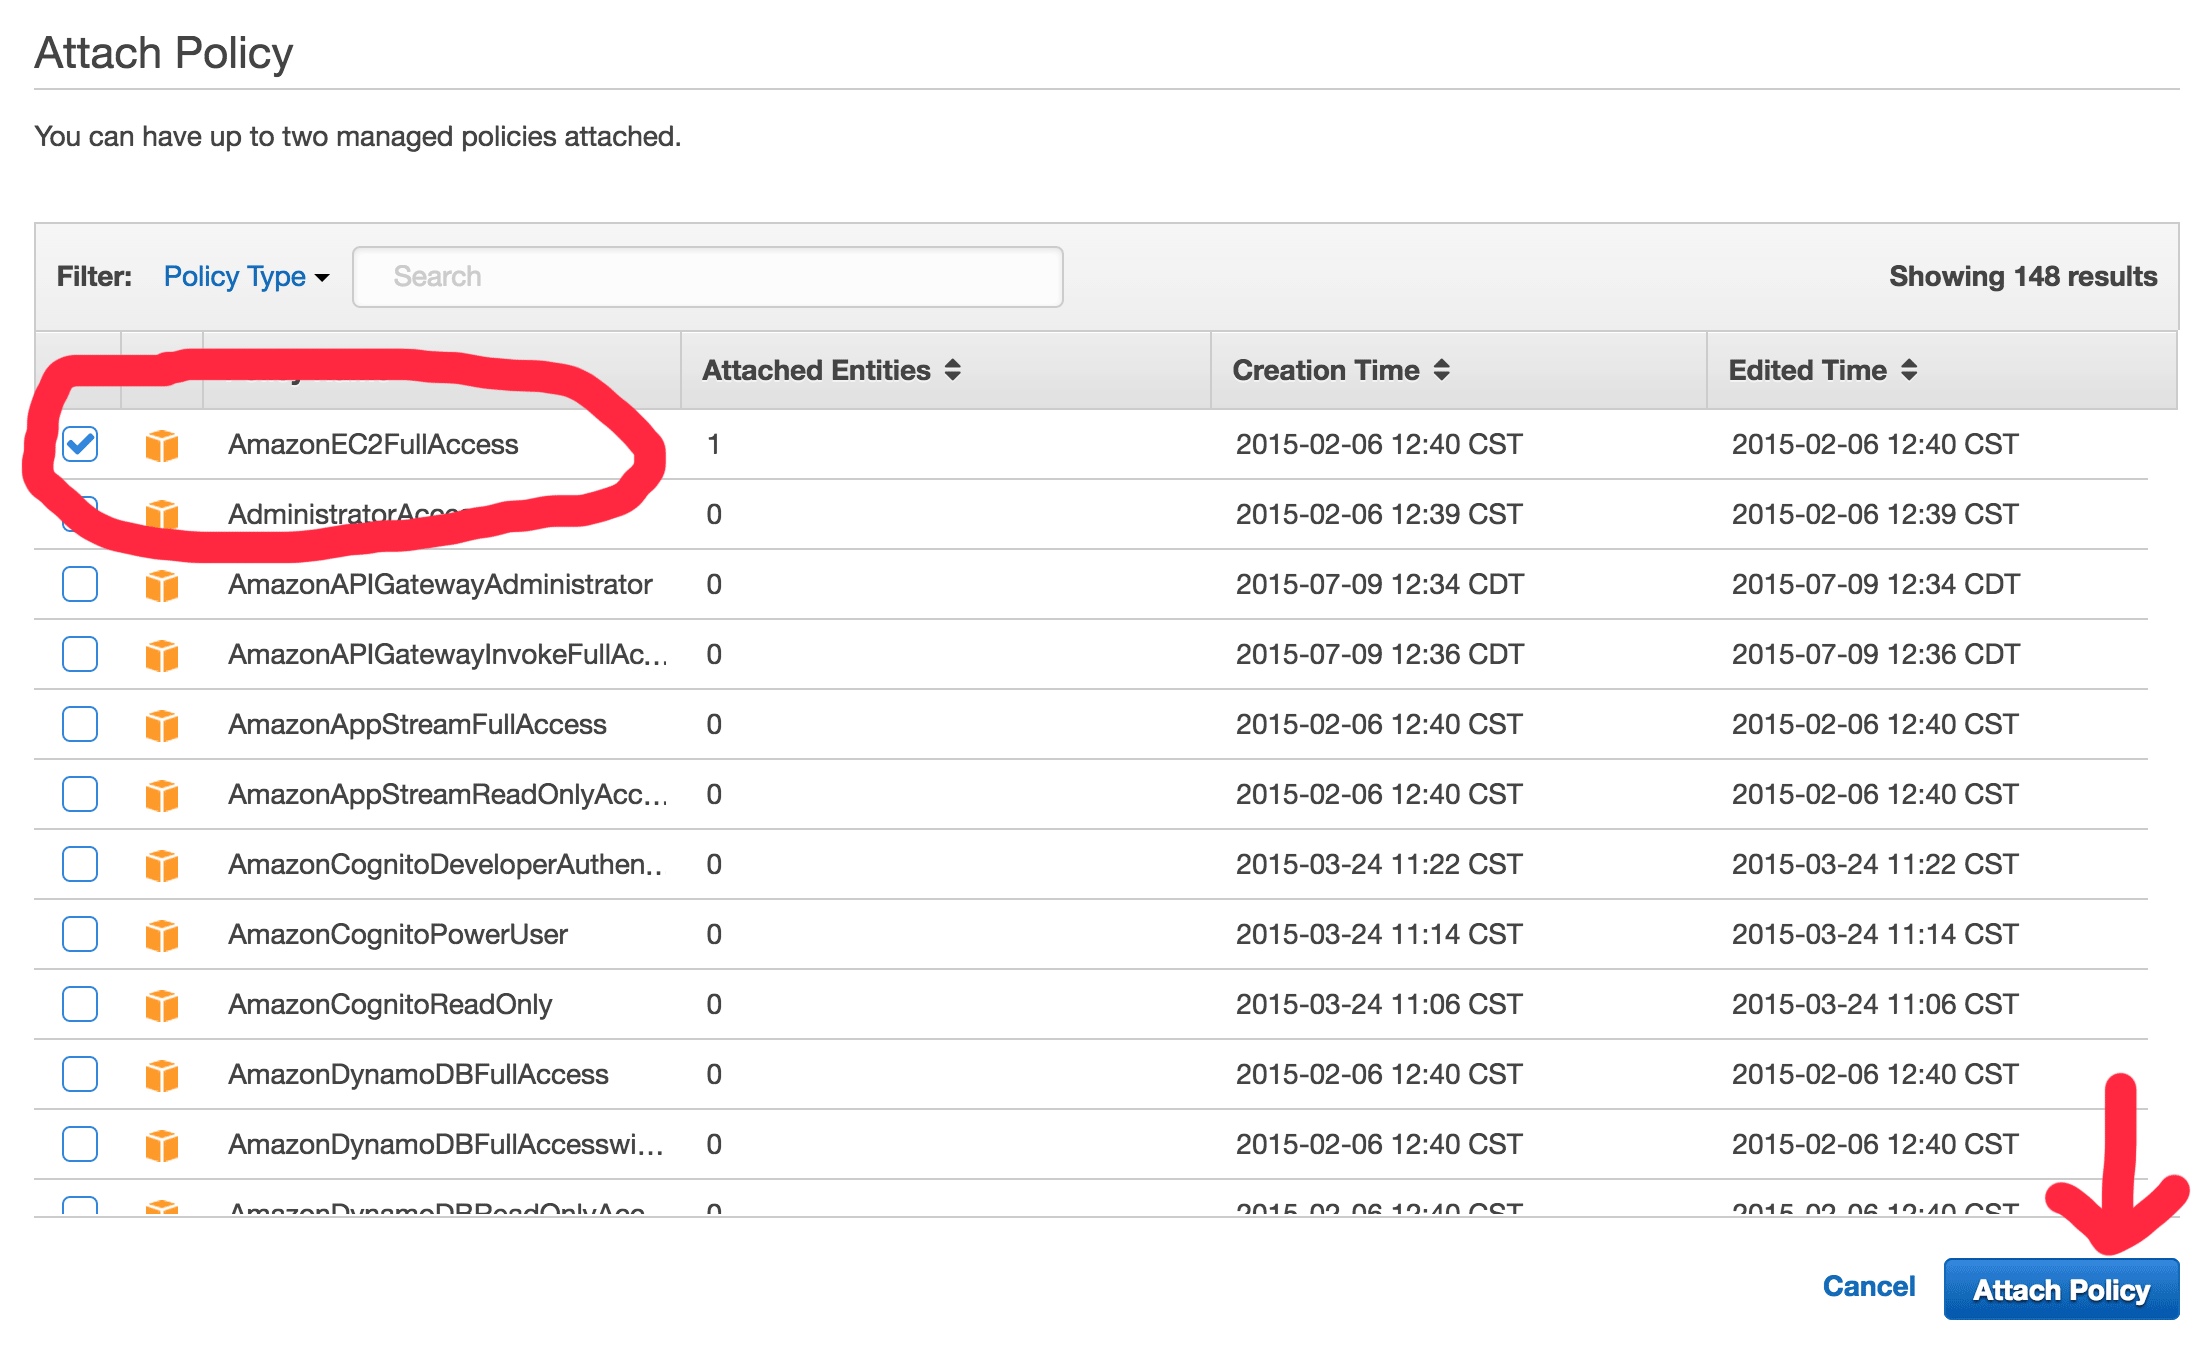2210x1348 pixels.
Task: Click the AmazonDynamoDBFullAccess policy cube icon
Action: click(162, 1075)
